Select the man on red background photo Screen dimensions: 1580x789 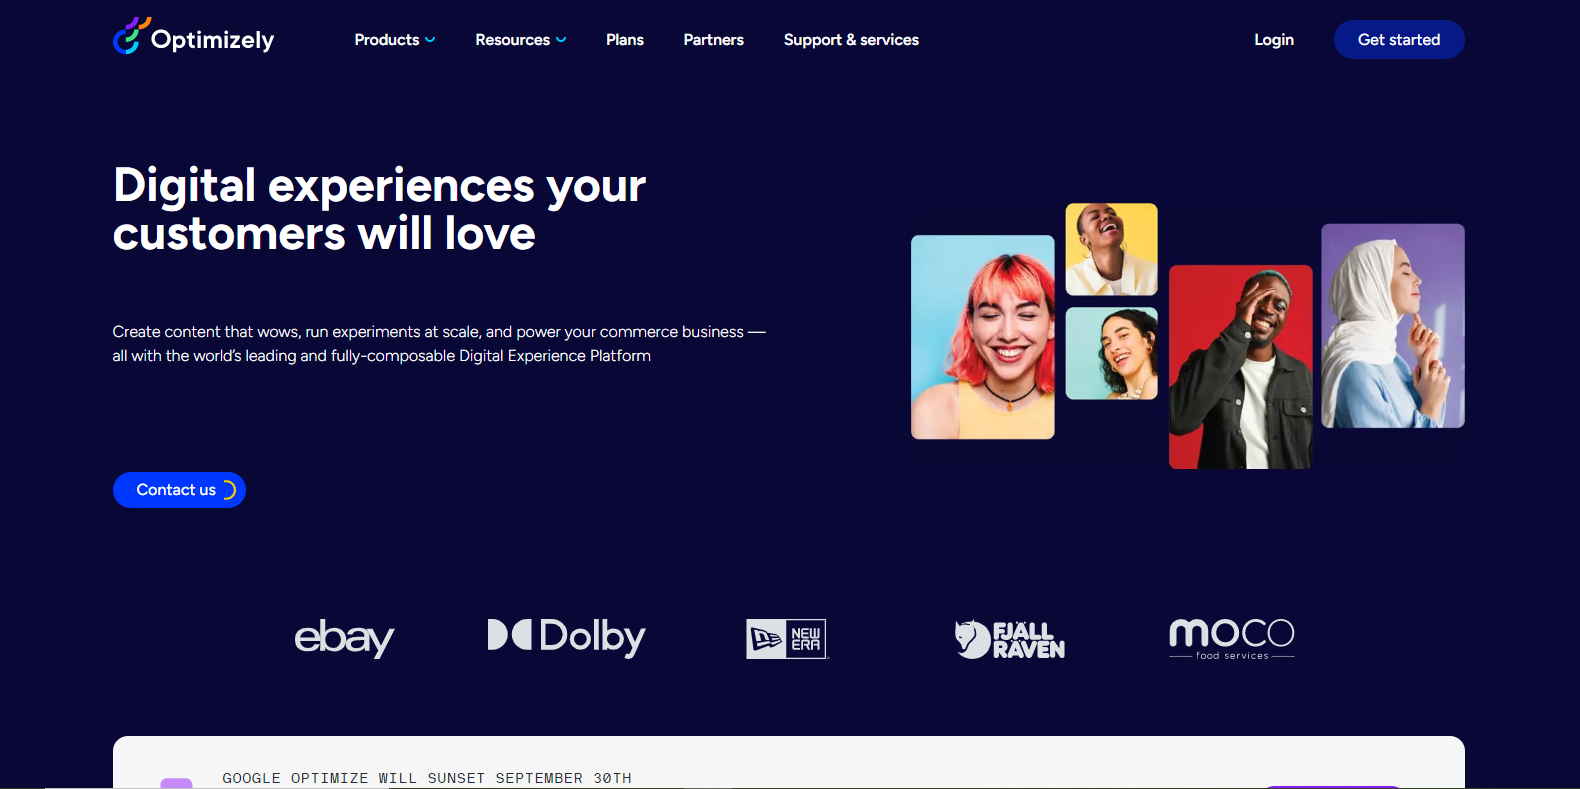(1241, 367)
